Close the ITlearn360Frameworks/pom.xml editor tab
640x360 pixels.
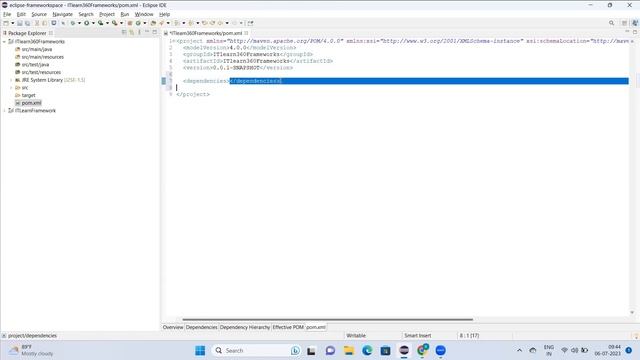[246, 33]
